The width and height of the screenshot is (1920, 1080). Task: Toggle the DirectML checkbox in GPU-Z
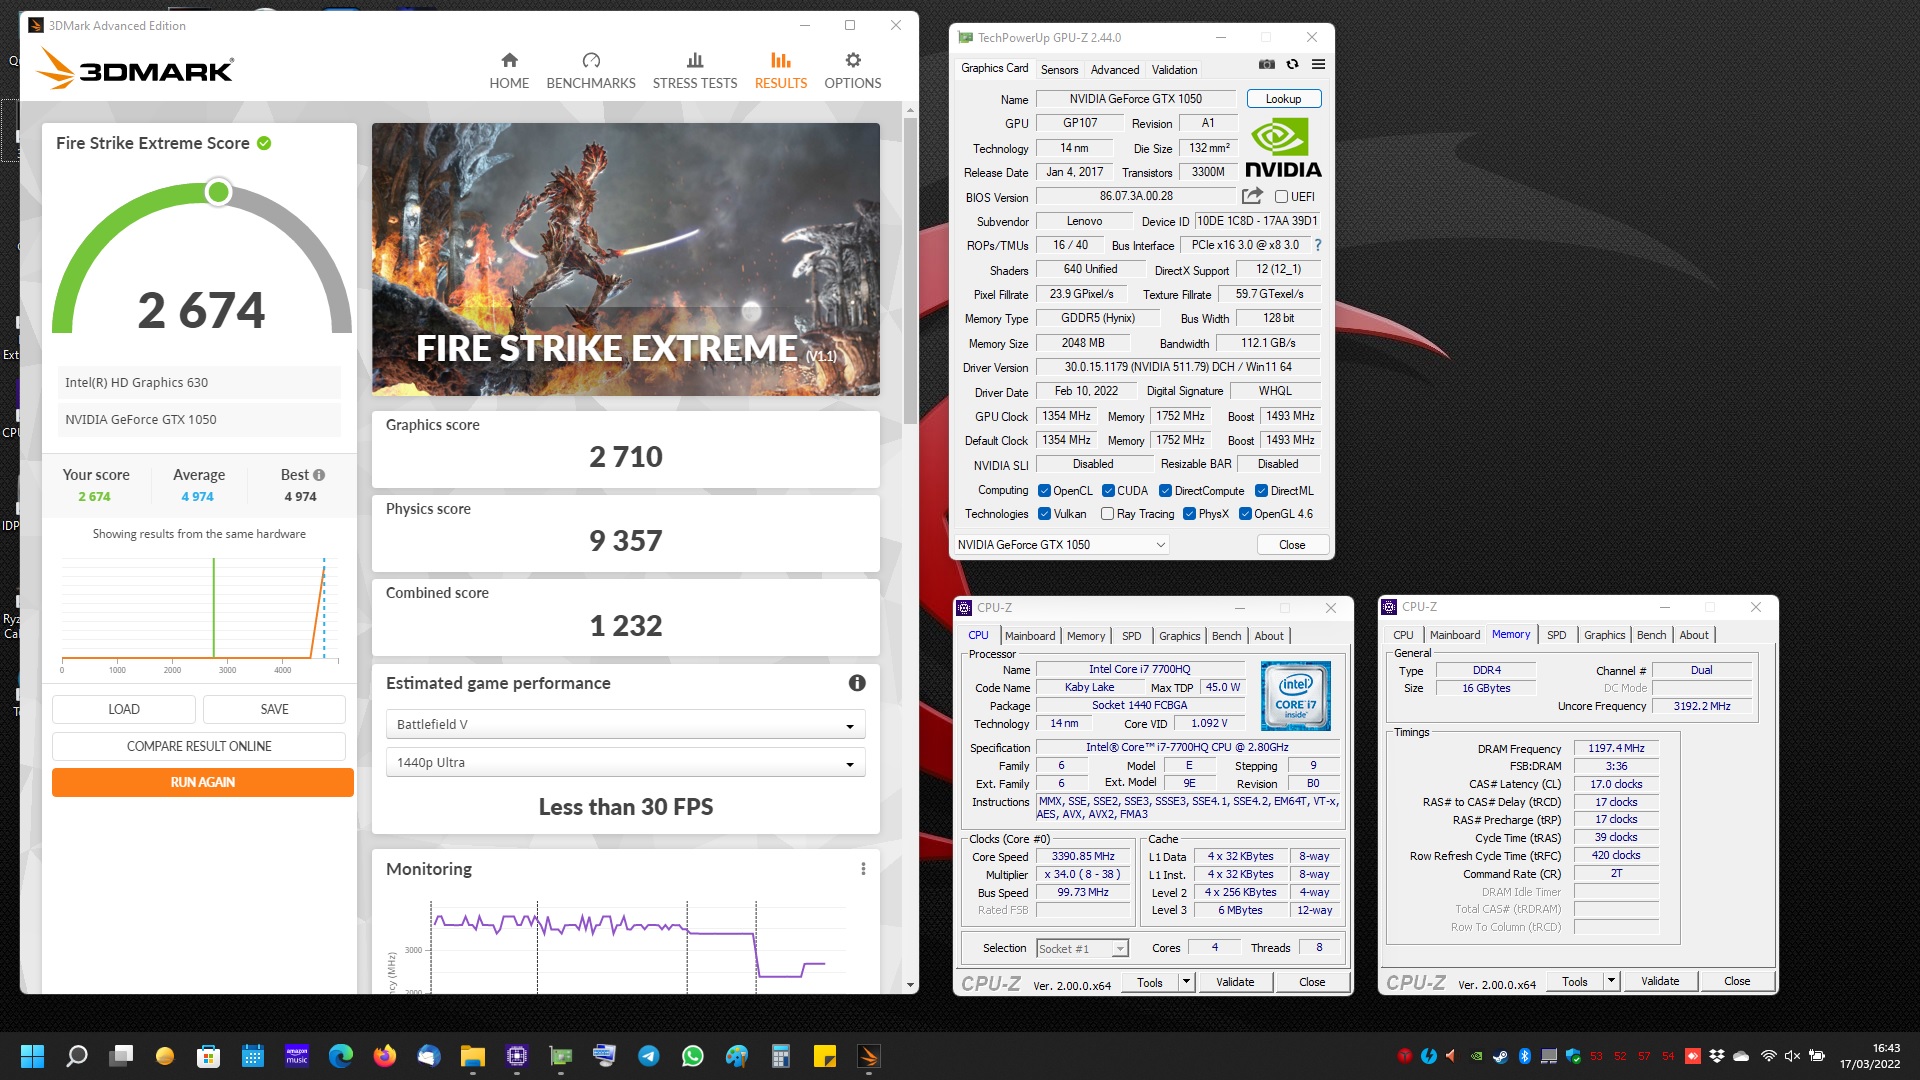[1262, 491]
